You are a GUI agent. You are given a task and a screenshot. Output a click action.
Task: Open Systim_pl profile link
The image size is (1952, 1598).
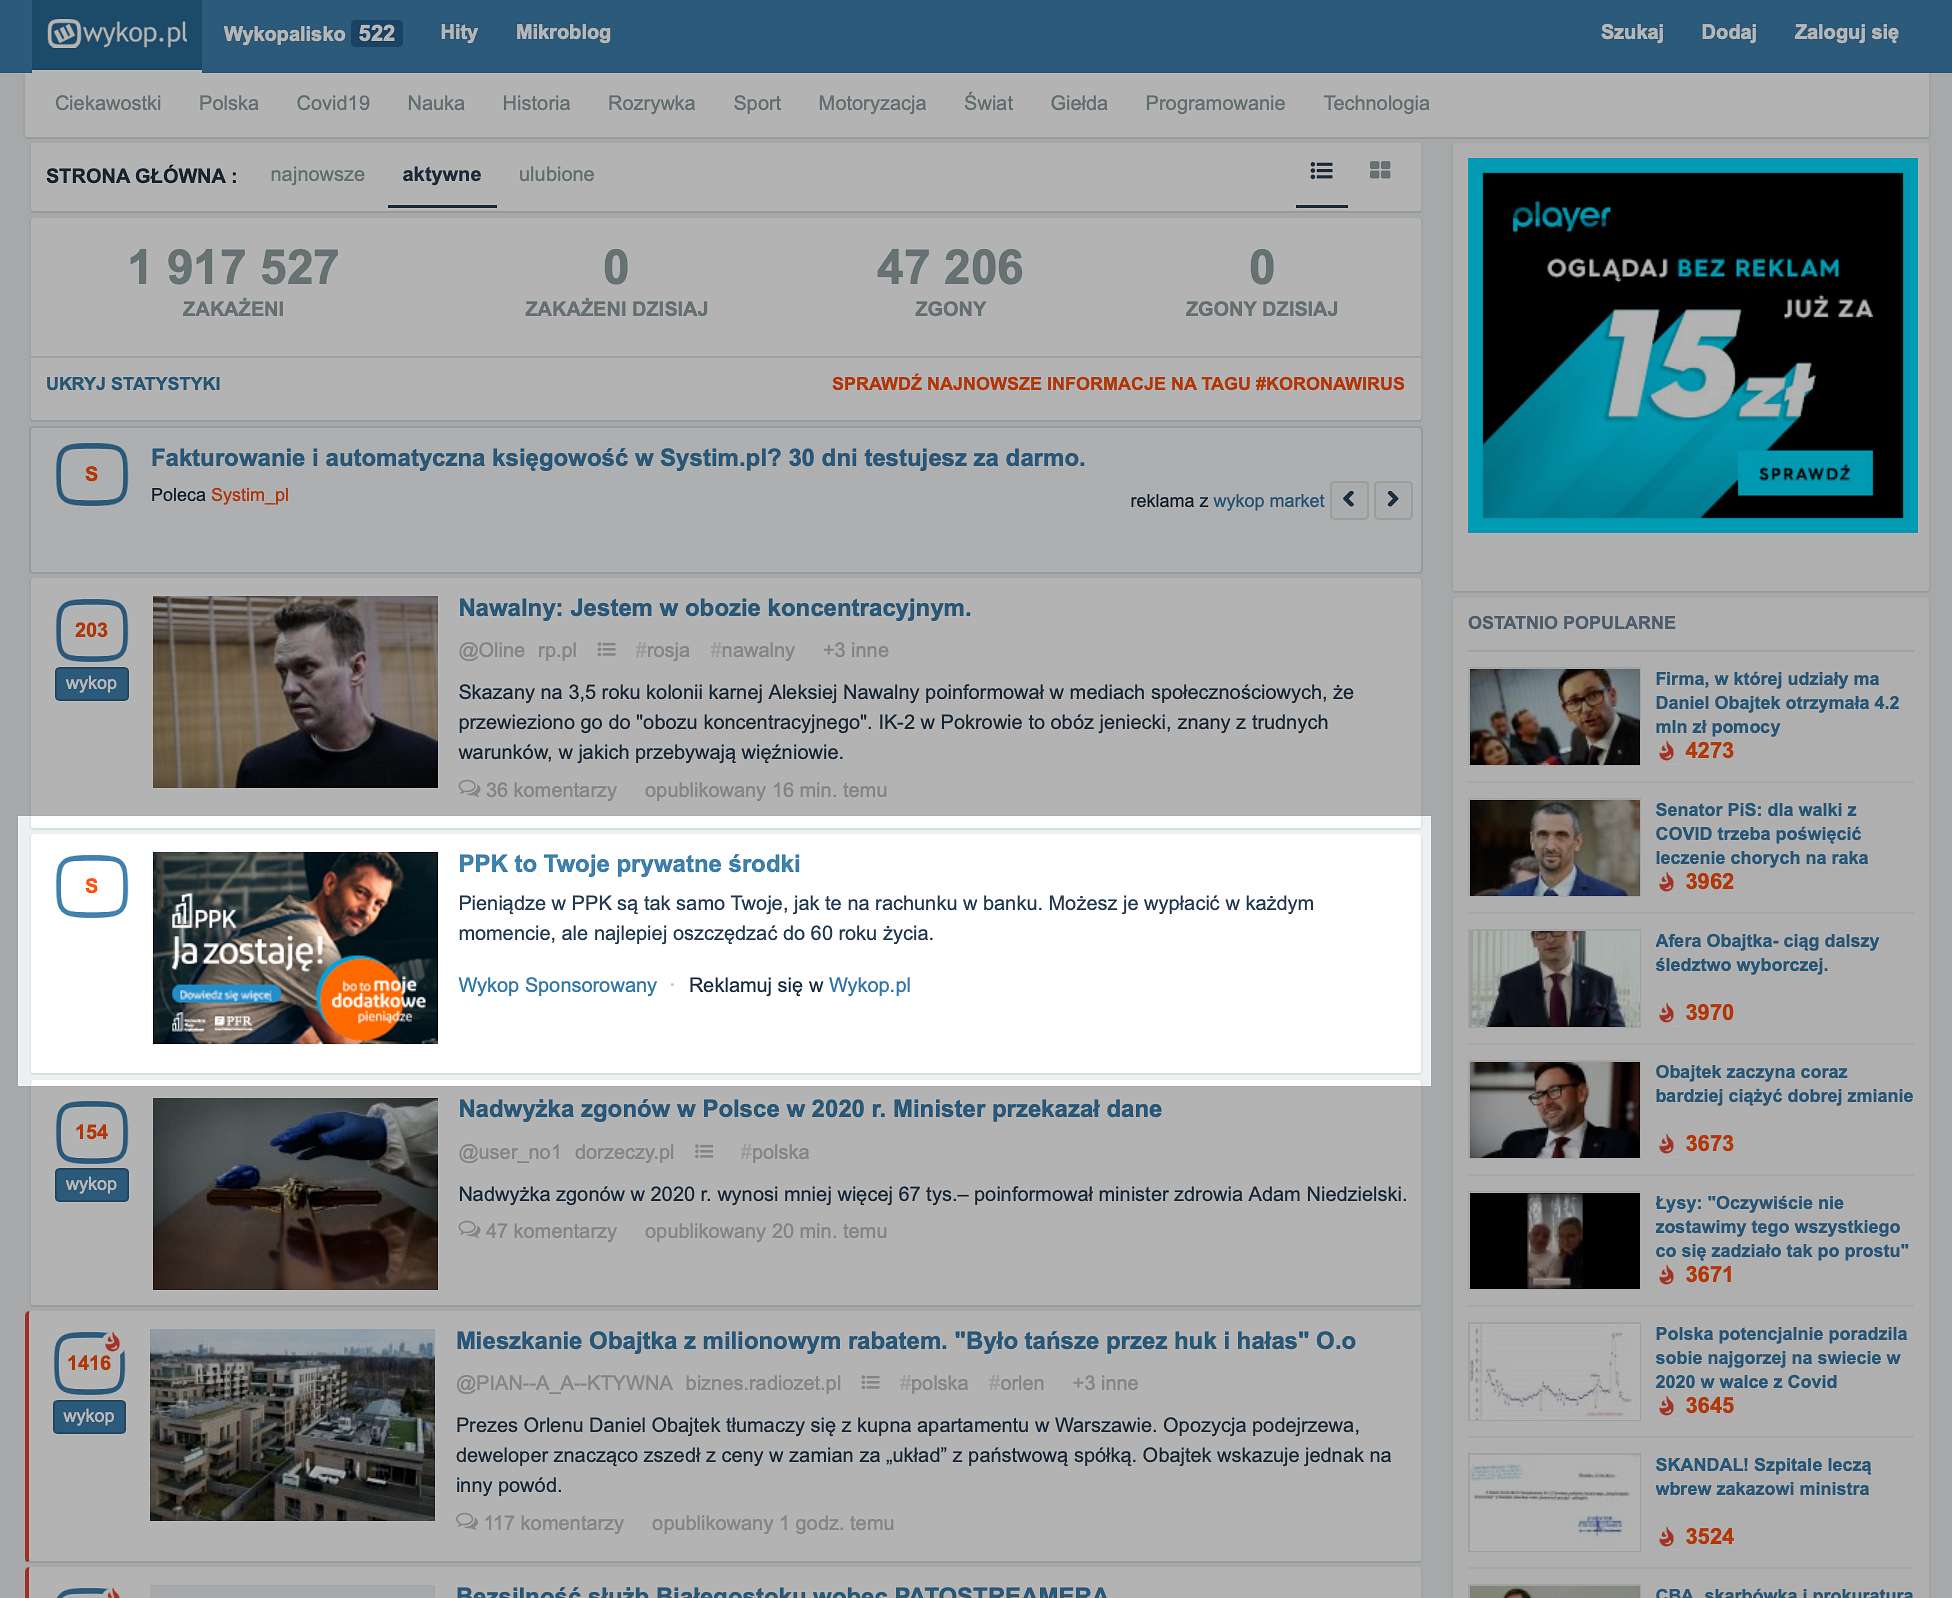point(250,495)
